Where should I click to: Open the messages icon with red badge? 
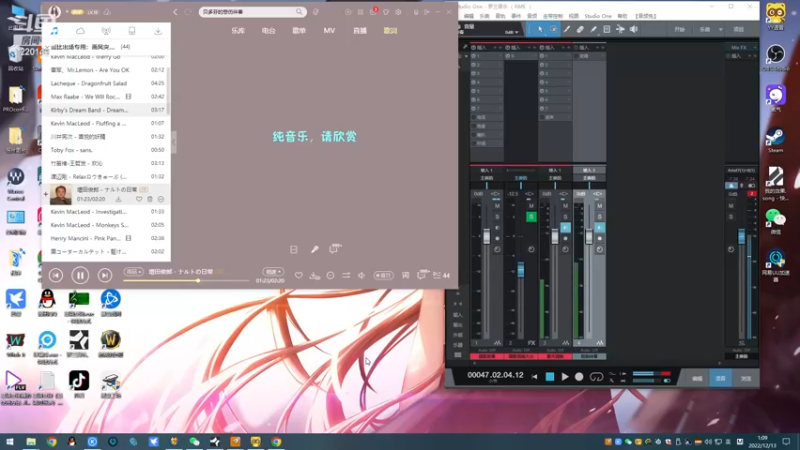[x=373, y=11]
